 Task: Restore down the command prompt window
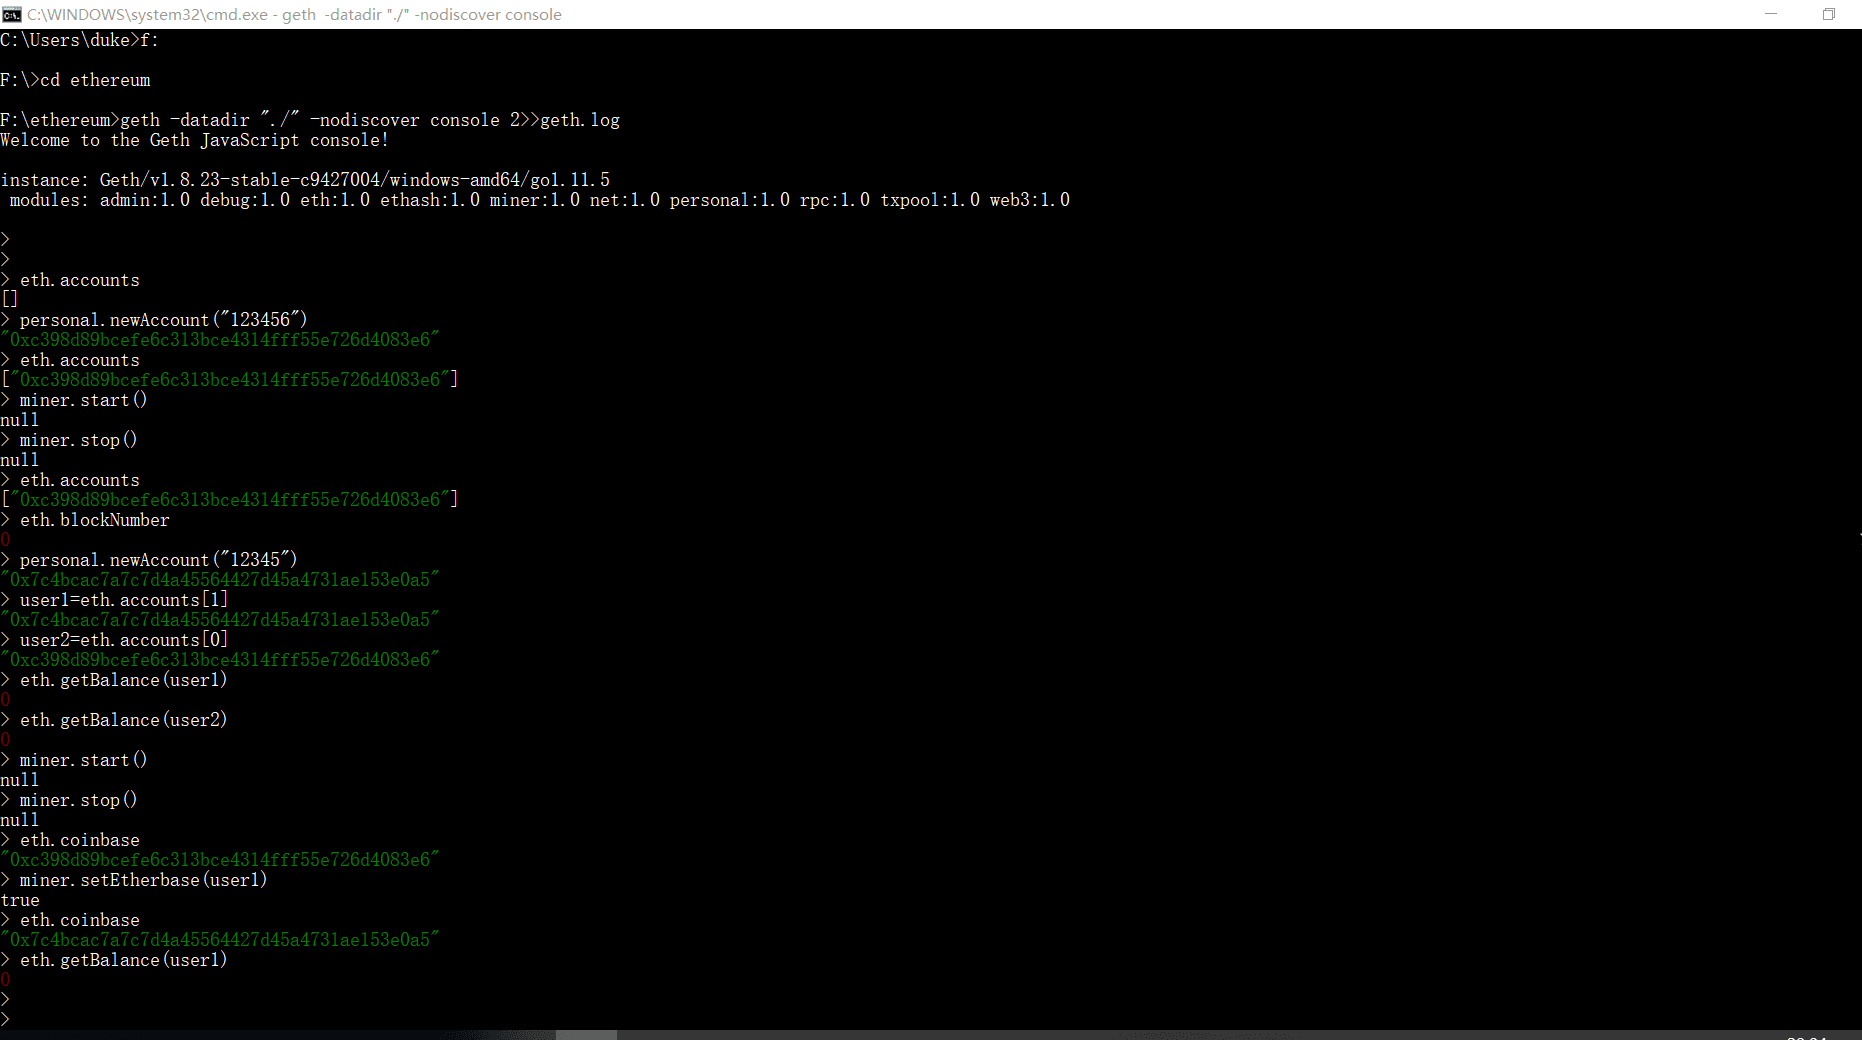1829,14
